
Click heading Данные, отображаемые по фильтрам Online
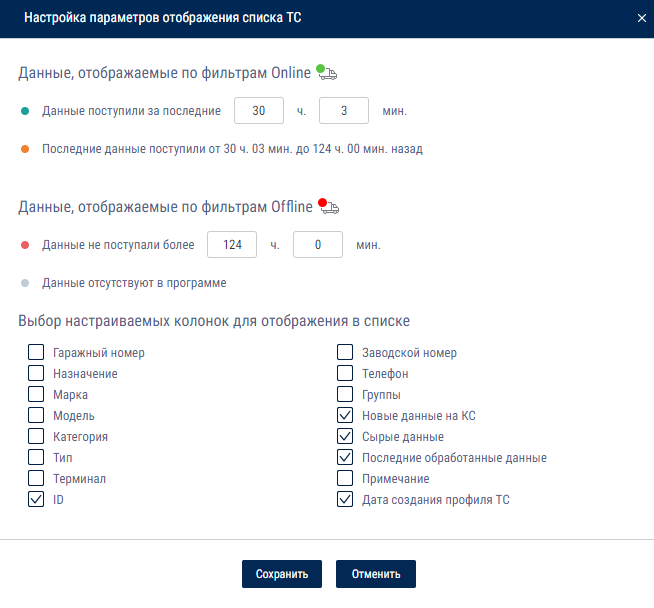pos(165,73)
